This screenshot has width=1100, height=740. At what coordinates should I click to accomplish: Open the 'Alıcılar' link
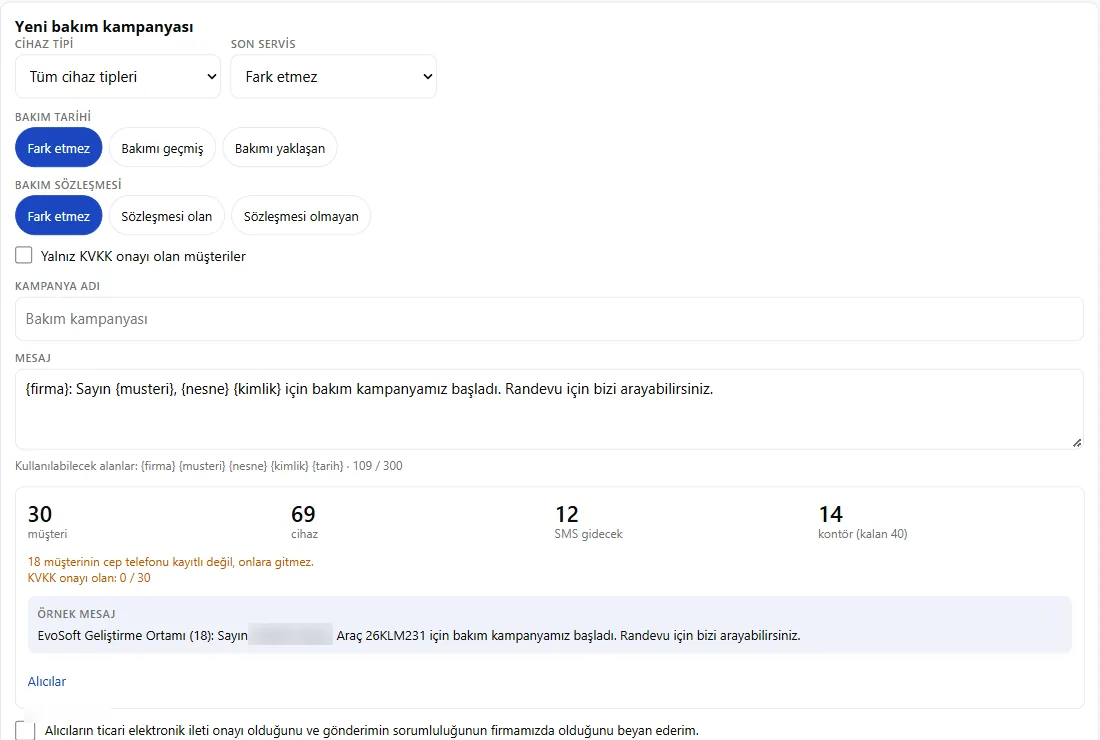point(46,681)
